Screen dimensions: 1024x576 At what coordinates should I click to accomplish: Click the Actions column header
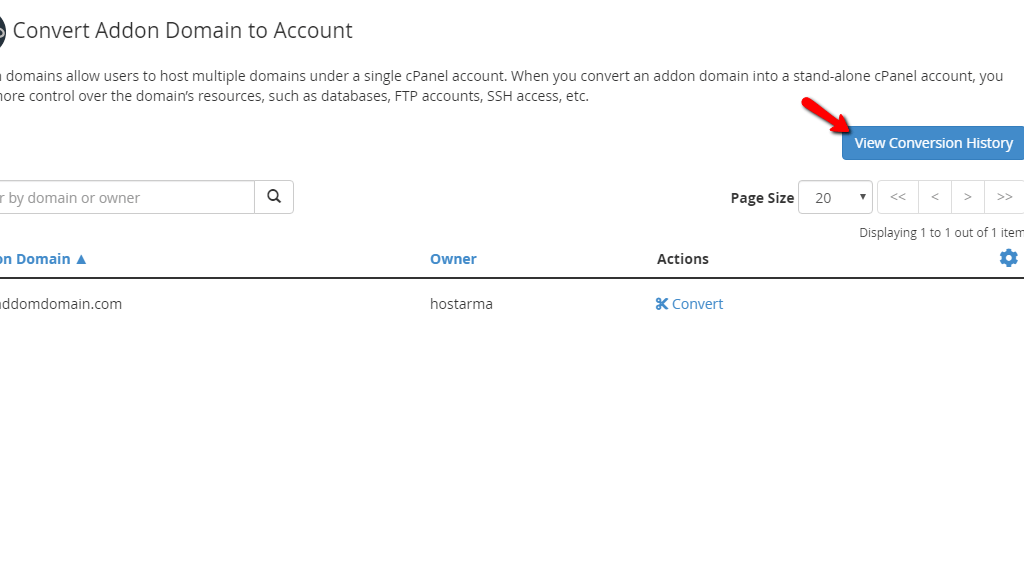pyautogui.click(x=682, y=259)
